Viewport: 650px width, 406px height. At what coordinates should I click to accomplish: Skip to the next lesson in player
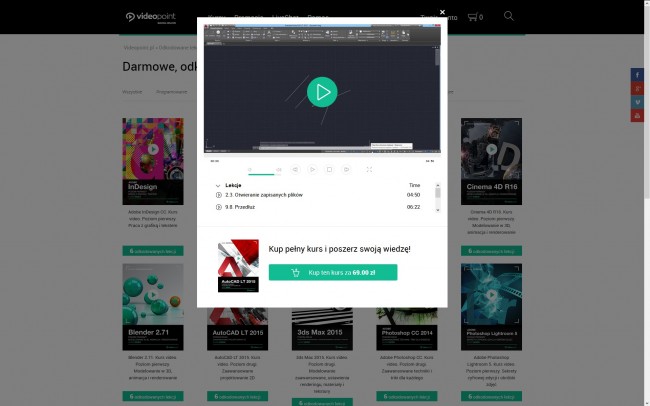(346, 169)
